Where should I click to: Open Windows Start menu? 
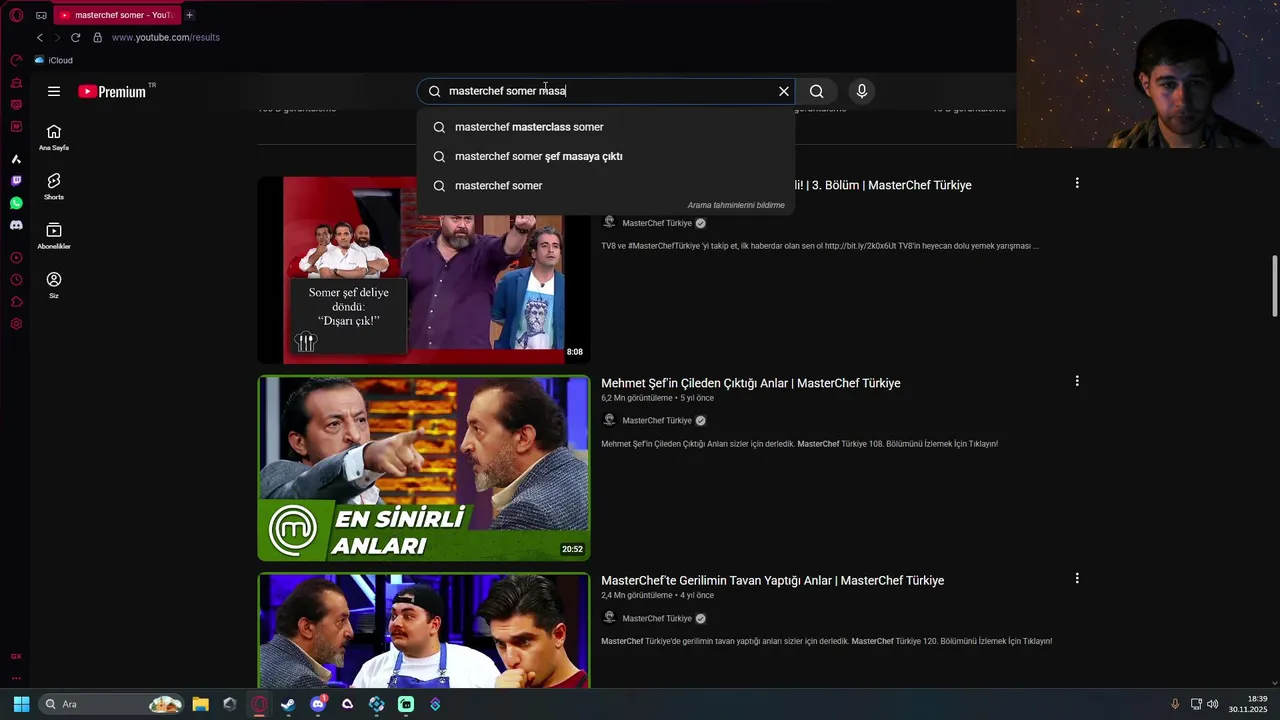[21, 704]
